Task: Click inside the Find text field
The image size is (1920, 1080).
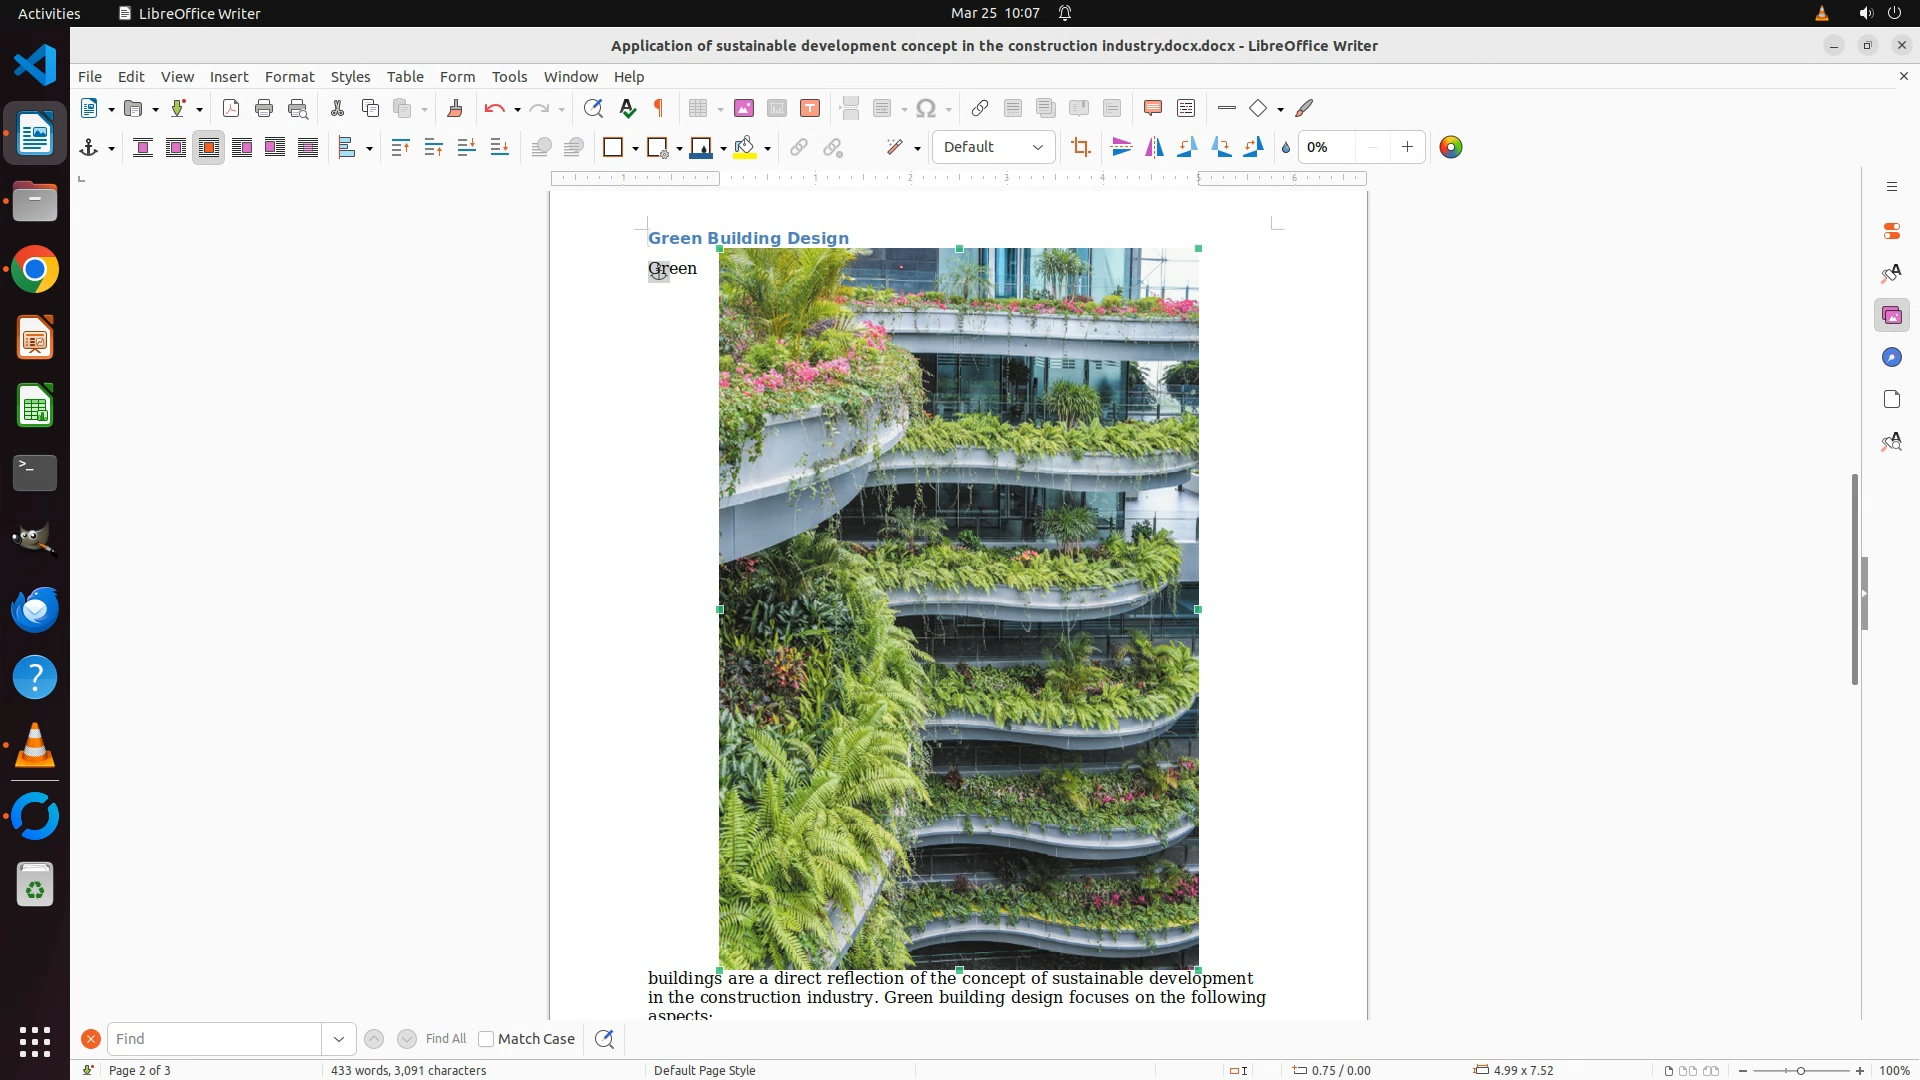Action: pos(214,1039)
